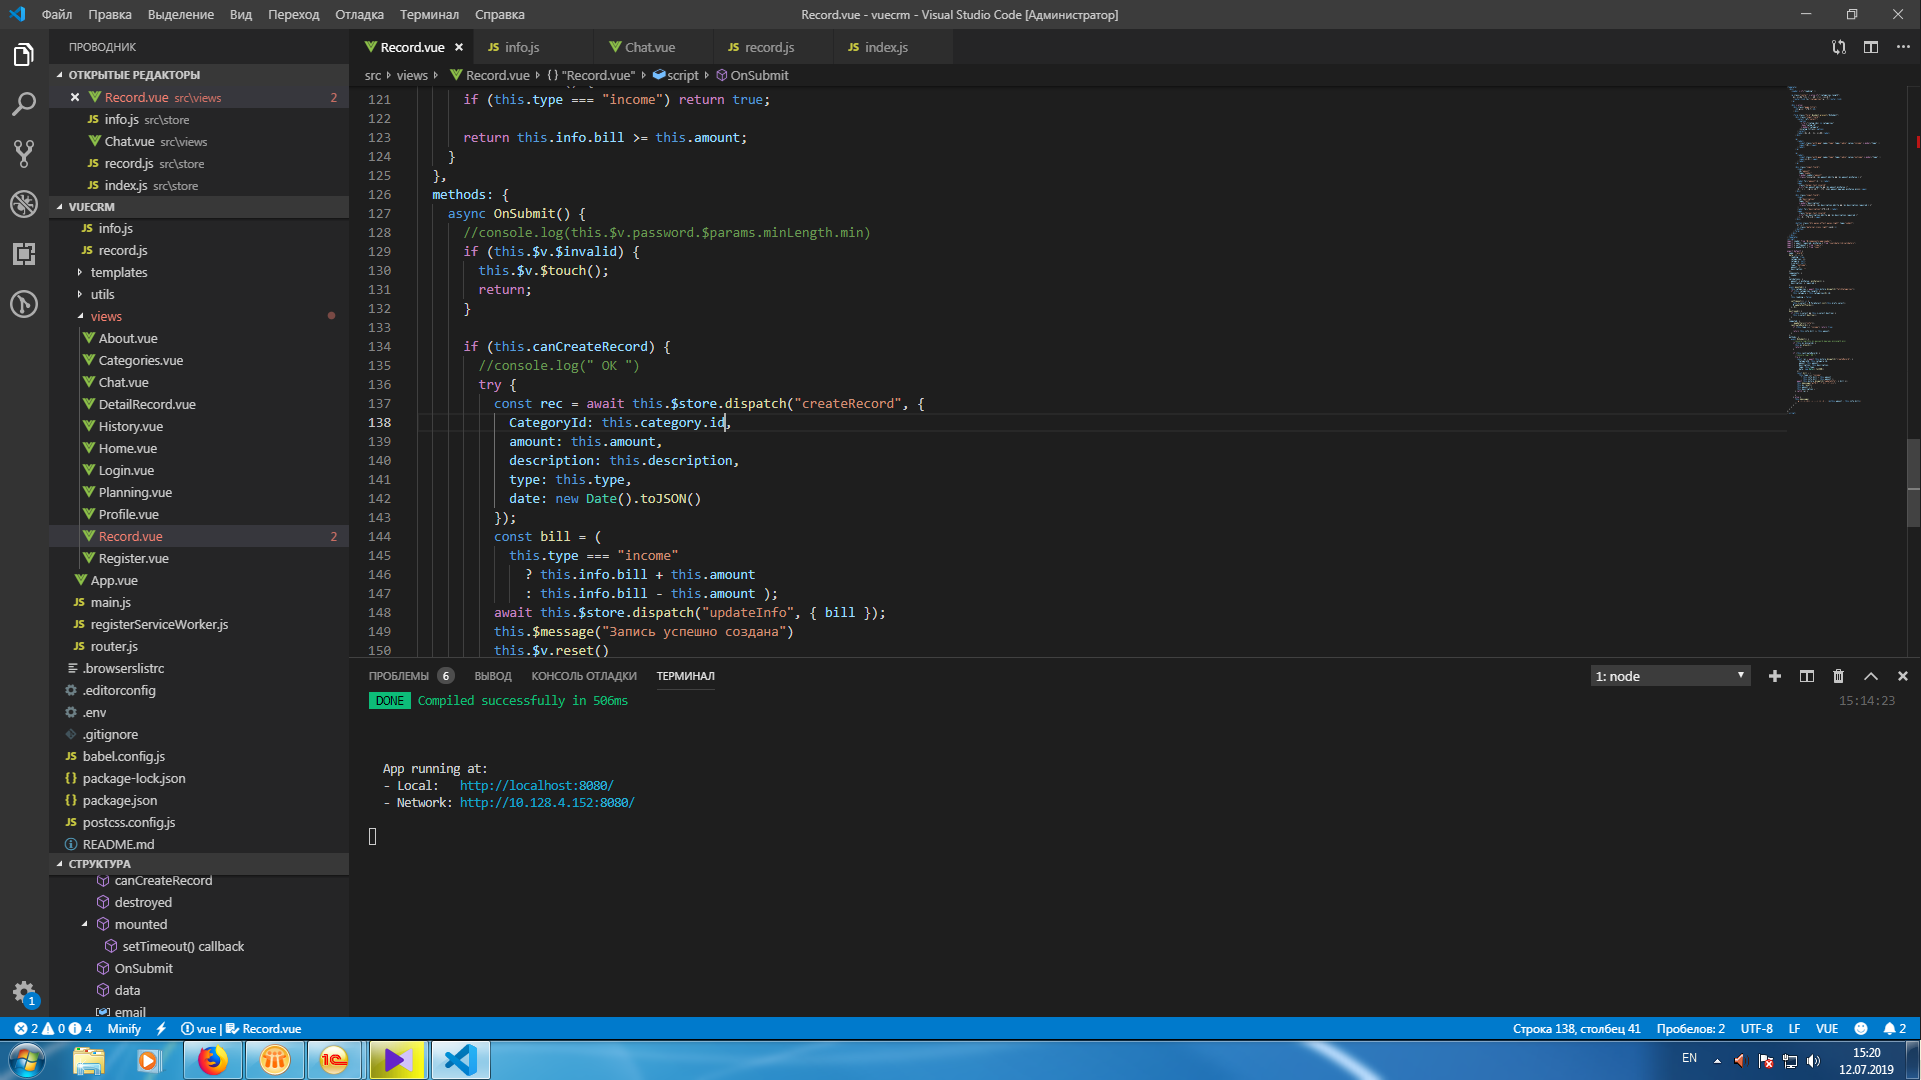
Task: Switch to the Chat.vue editor tab
Action: point(648,47)
